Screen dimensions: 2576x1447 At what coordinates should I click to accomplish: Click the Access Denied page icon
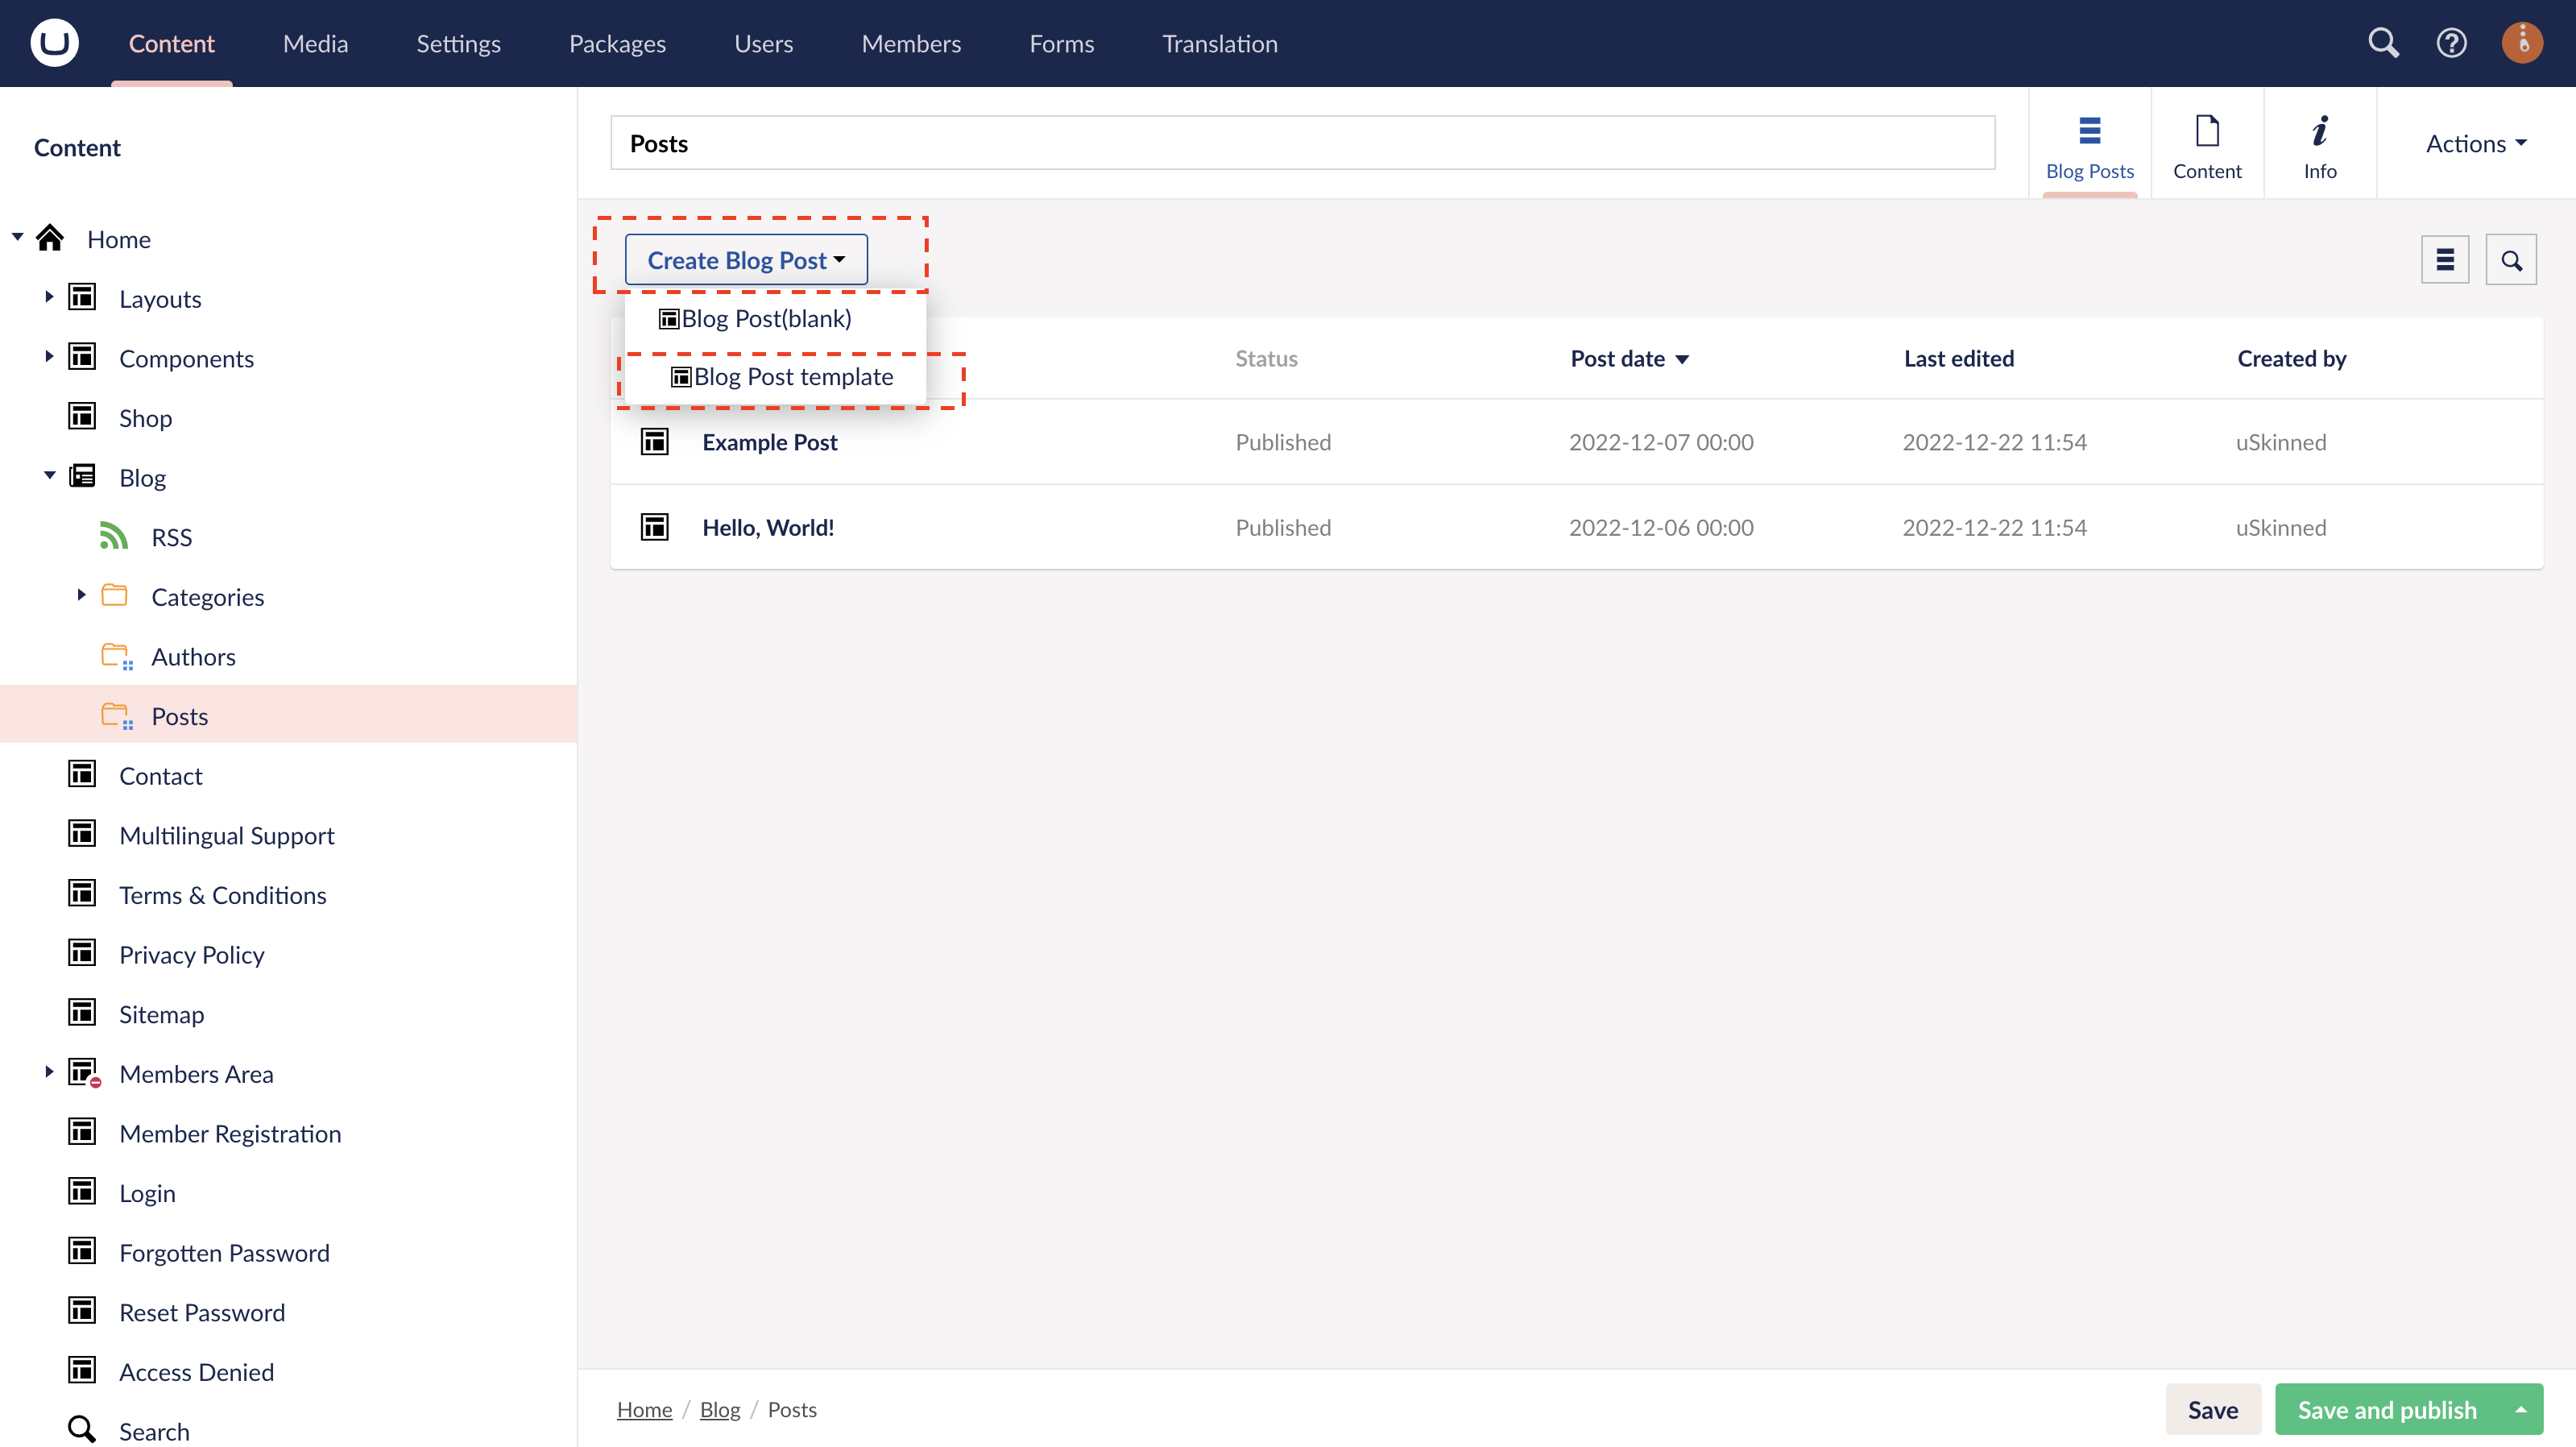(82, 1370)
